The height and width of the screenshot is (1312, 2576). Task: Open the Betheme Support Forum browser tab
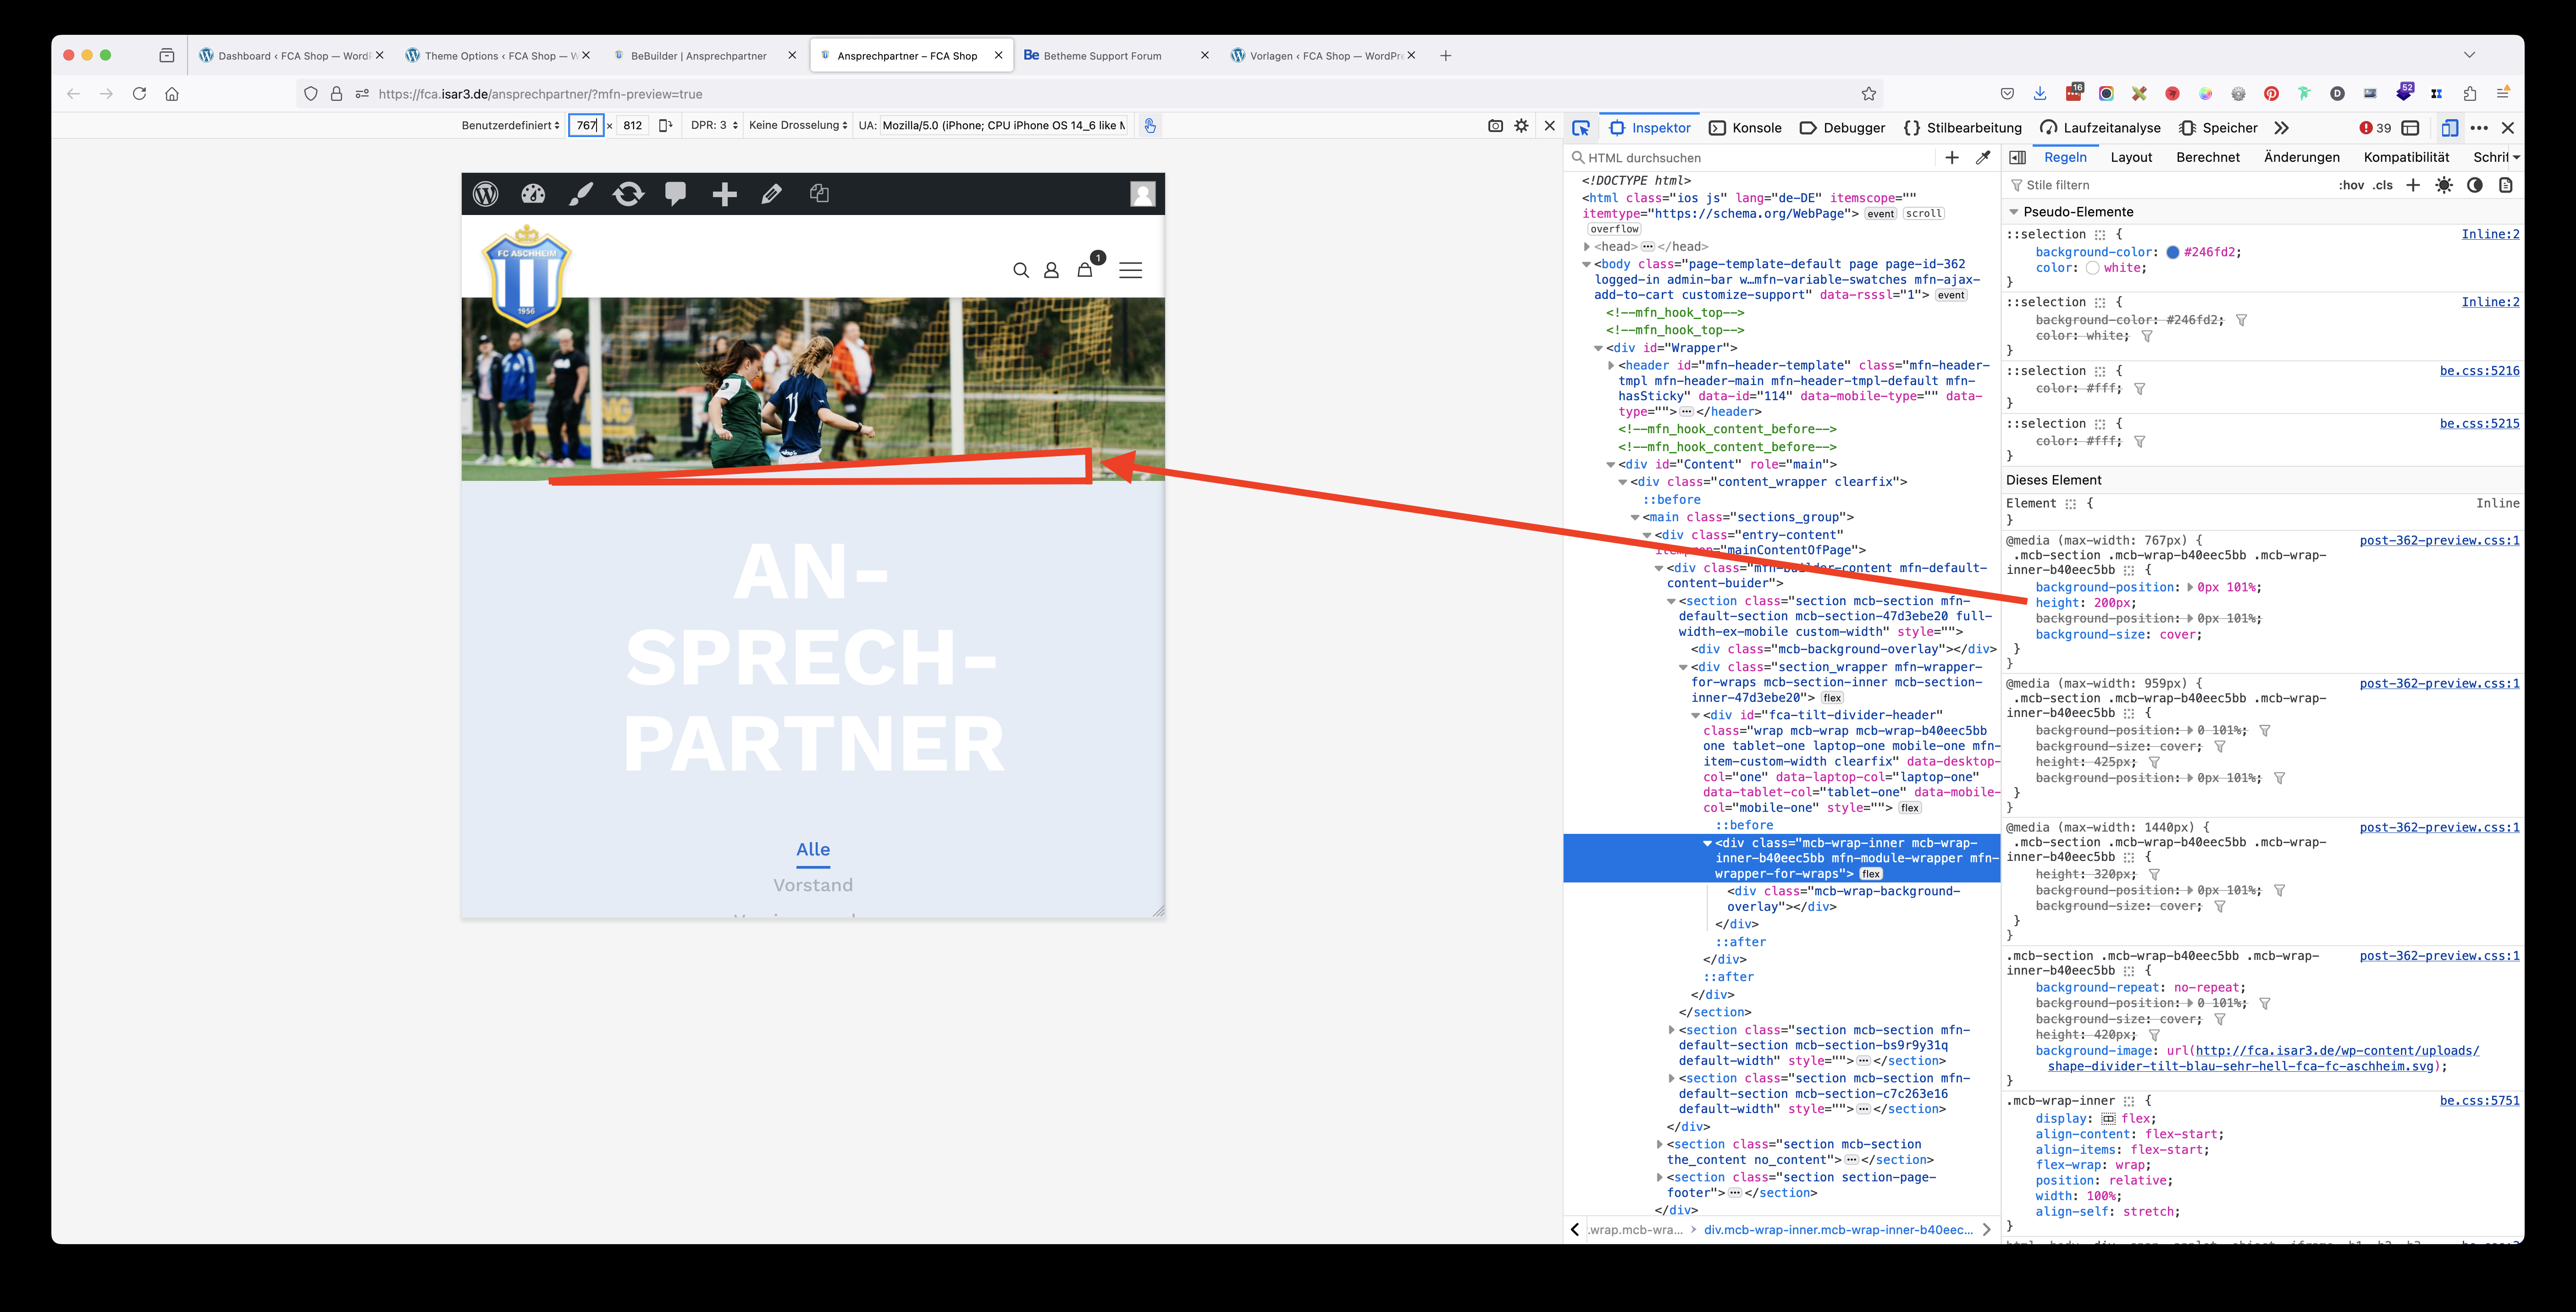coord(1114,56)
